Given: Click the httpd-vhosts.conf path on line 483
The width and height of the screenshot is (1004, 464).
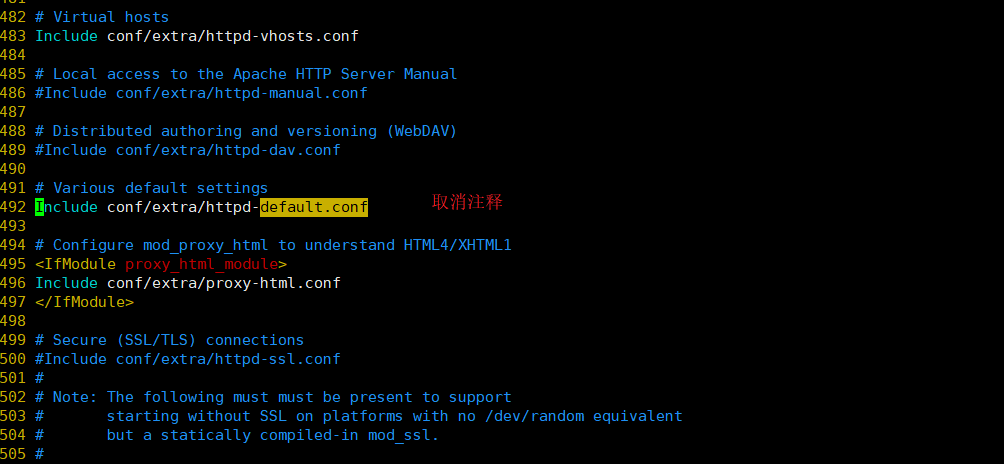Looking at the screenshot, I should point(232,36).
